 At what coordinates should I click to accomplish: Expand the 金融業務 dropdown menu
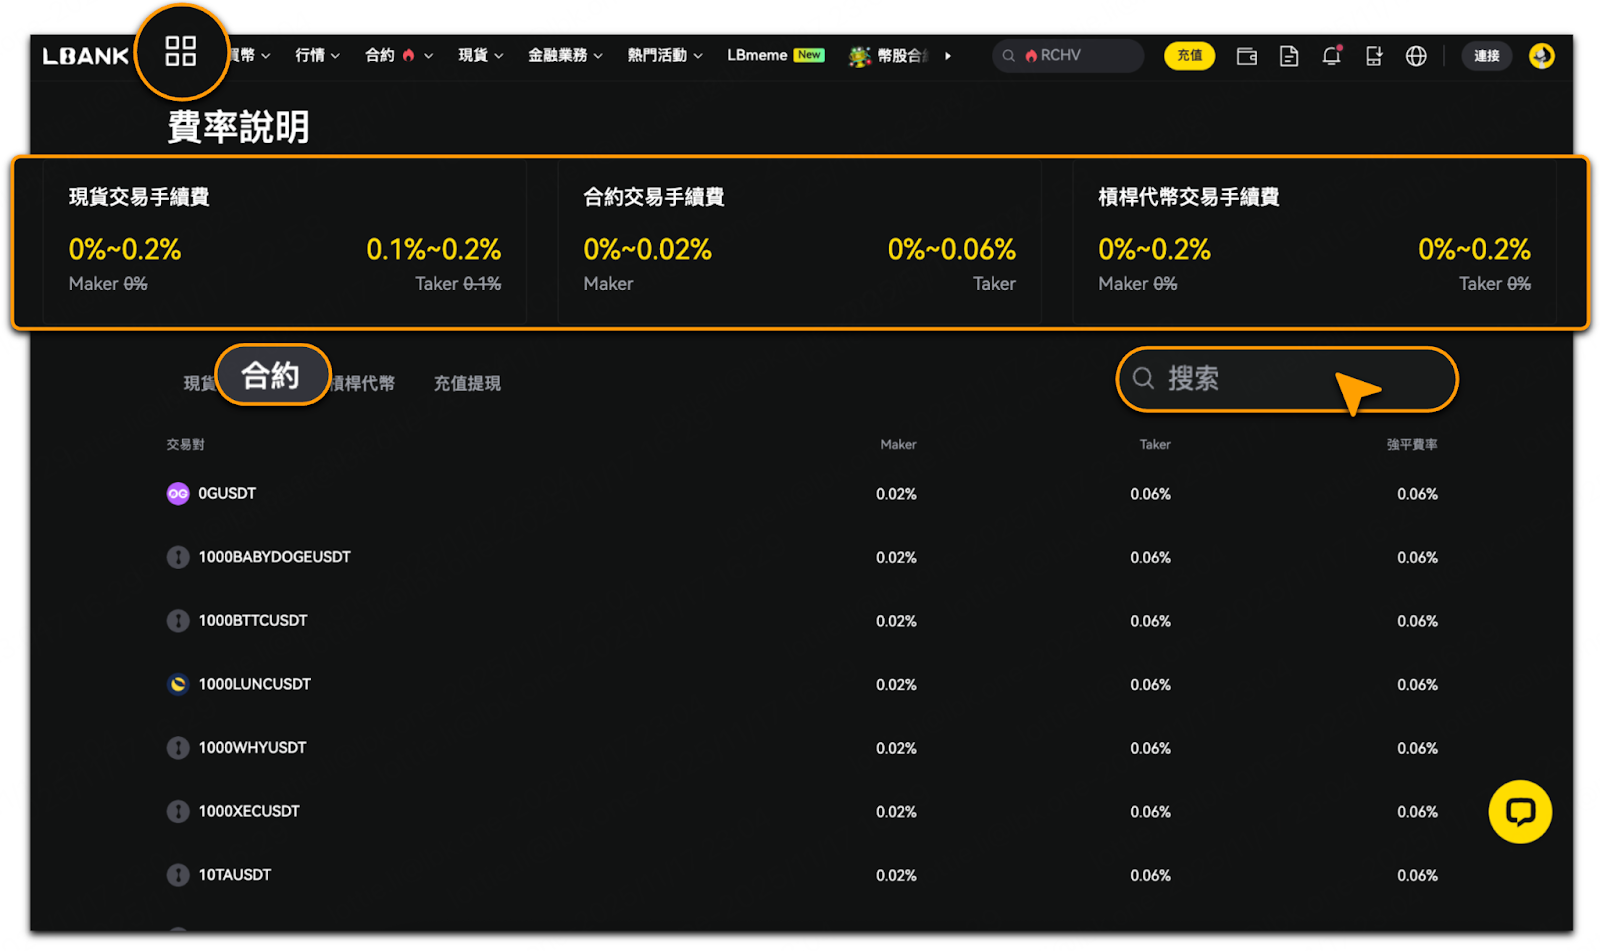(565, 56)
